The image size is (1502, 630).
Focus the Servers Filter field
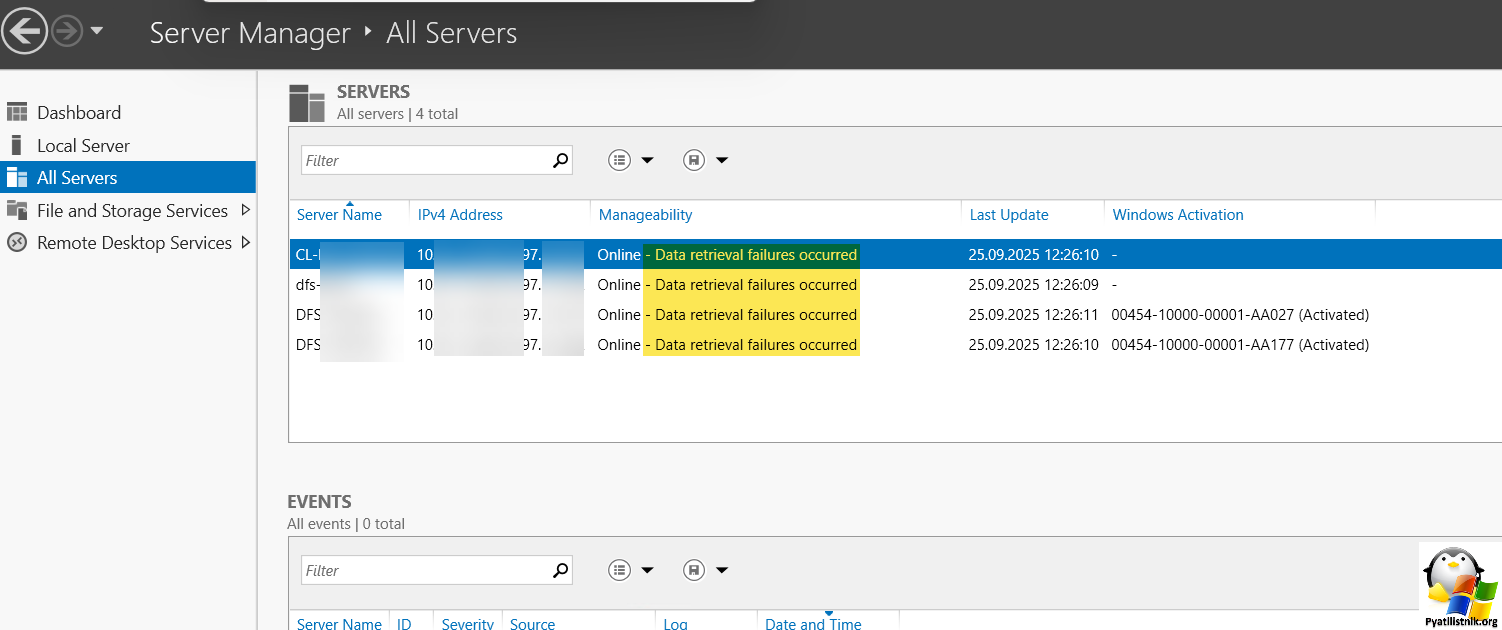coord(425,160)
